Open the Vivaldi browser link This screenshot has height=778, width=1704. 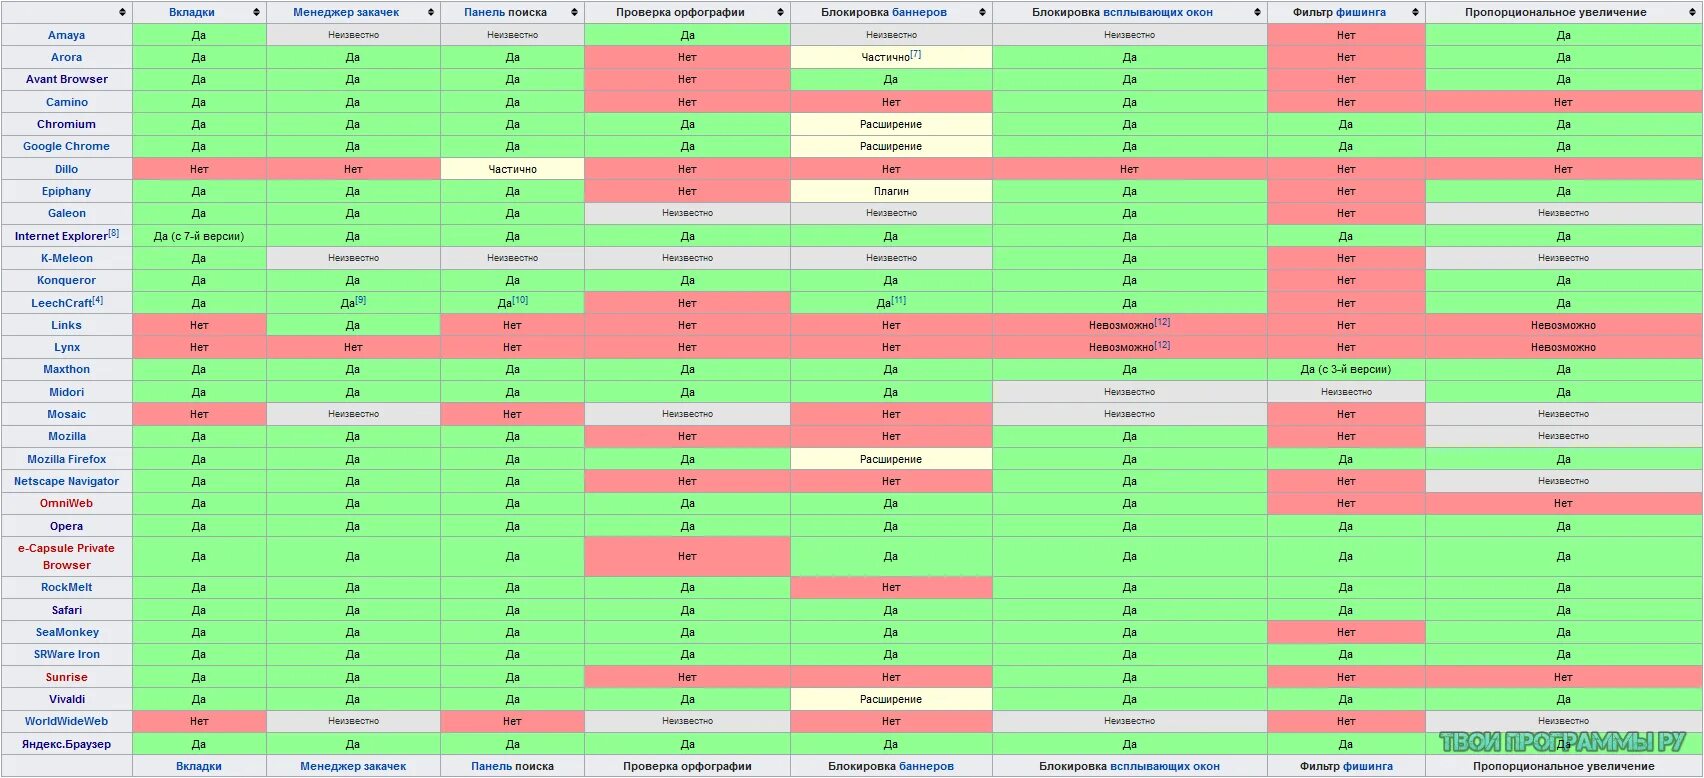point(67,699)
